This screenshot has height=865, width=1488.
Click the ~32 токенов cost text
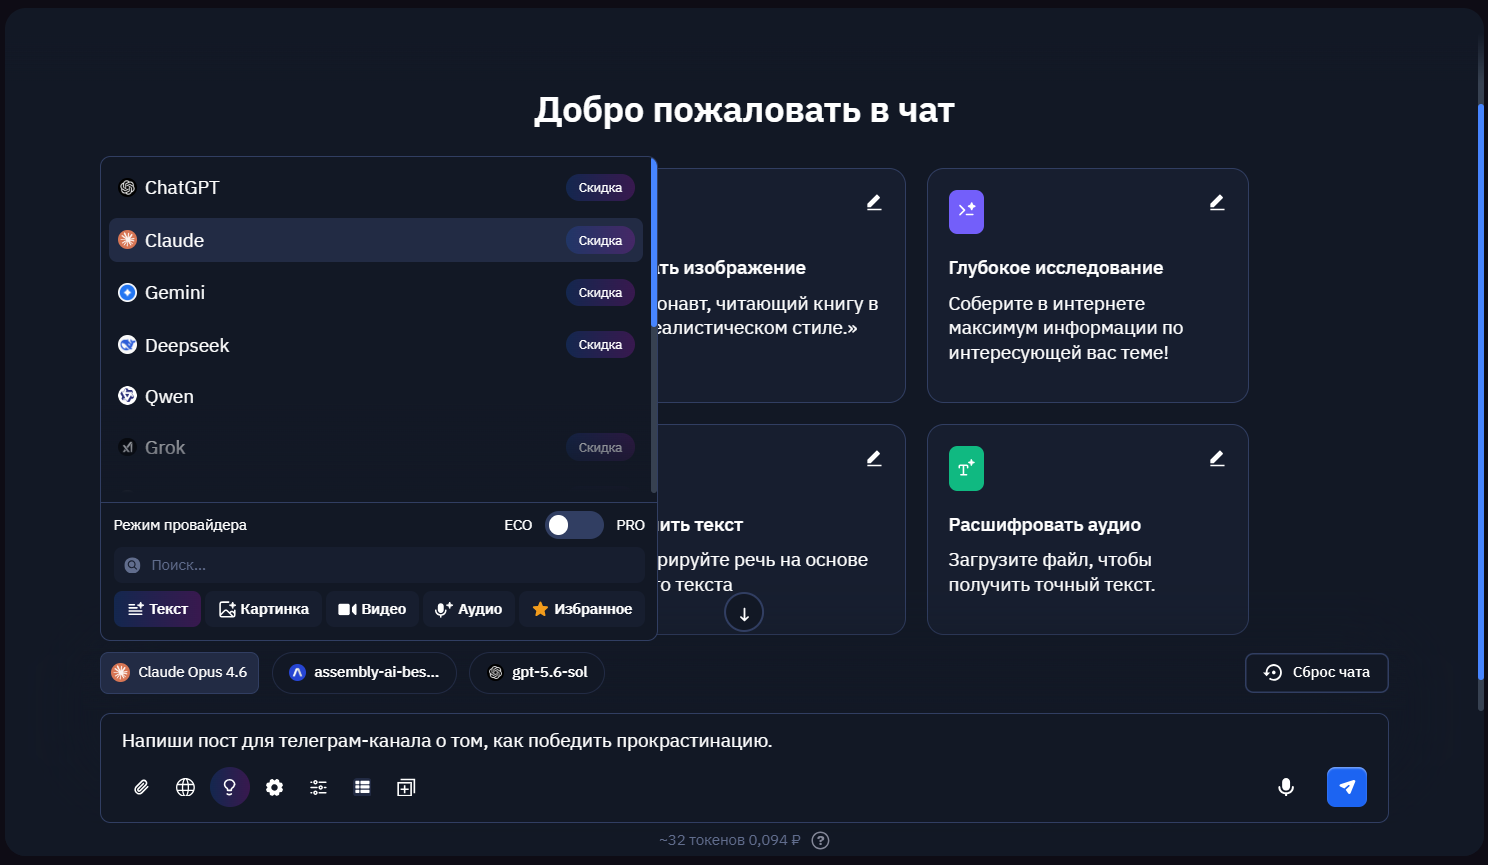pyautogui.click(x=730, y=840)
